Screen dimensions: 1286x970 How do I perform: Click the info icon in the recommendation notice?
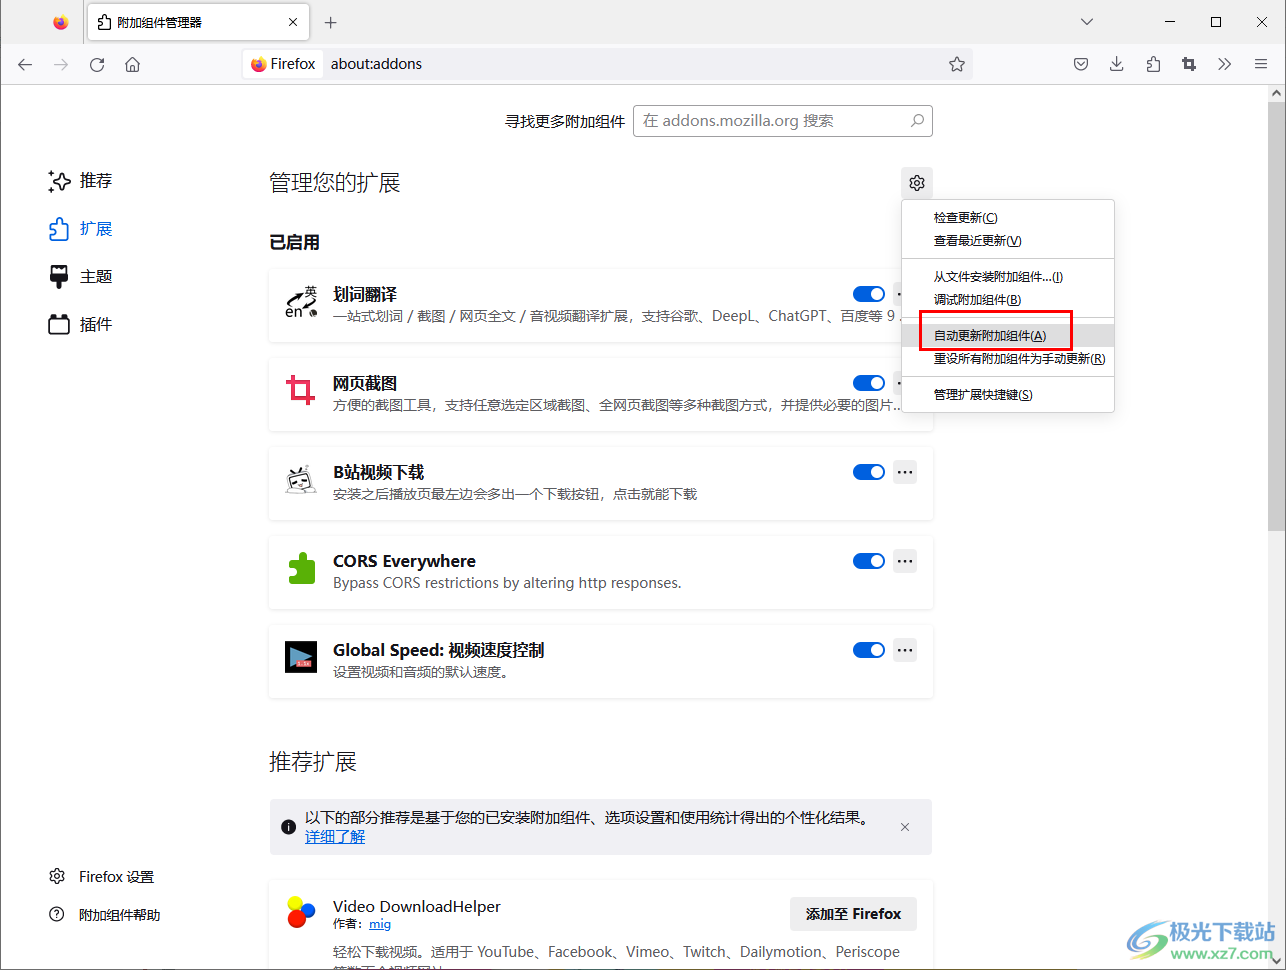pyautogui.click(x=288, y=827)
